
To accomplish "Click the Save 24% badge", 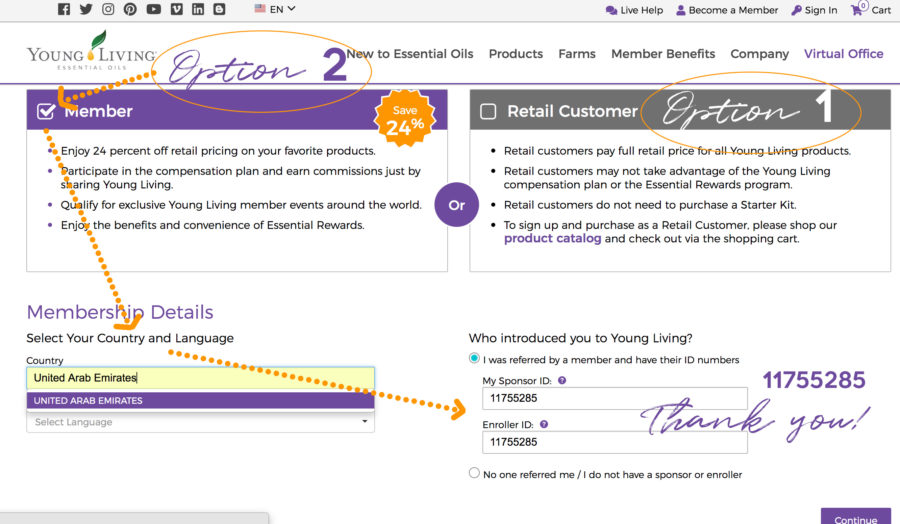I will point(405,119).
